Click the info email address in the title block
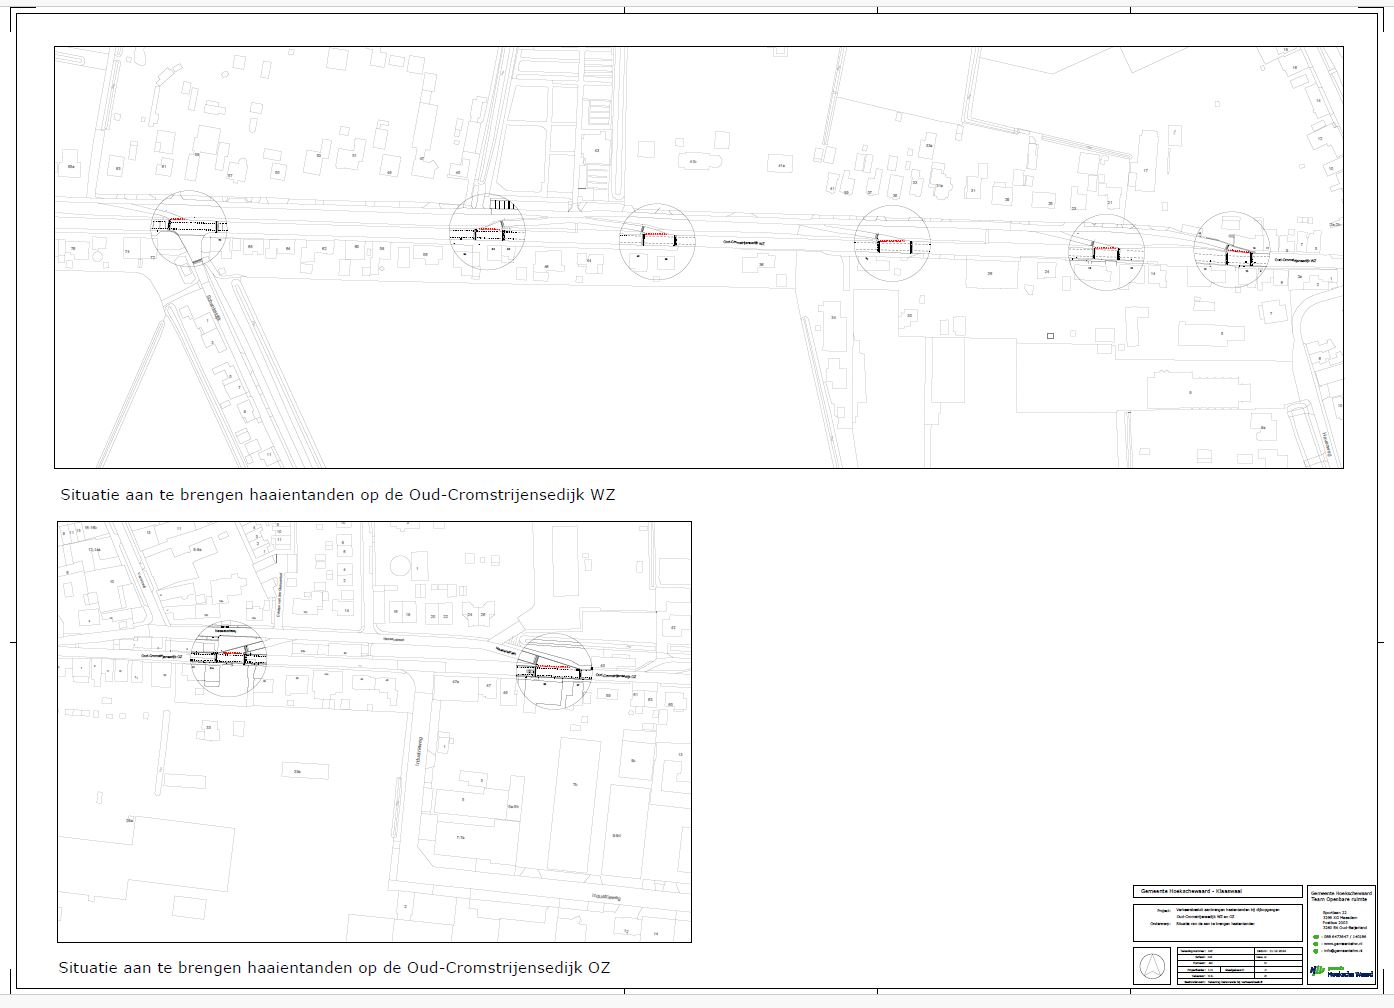 tap(1344, 951)
